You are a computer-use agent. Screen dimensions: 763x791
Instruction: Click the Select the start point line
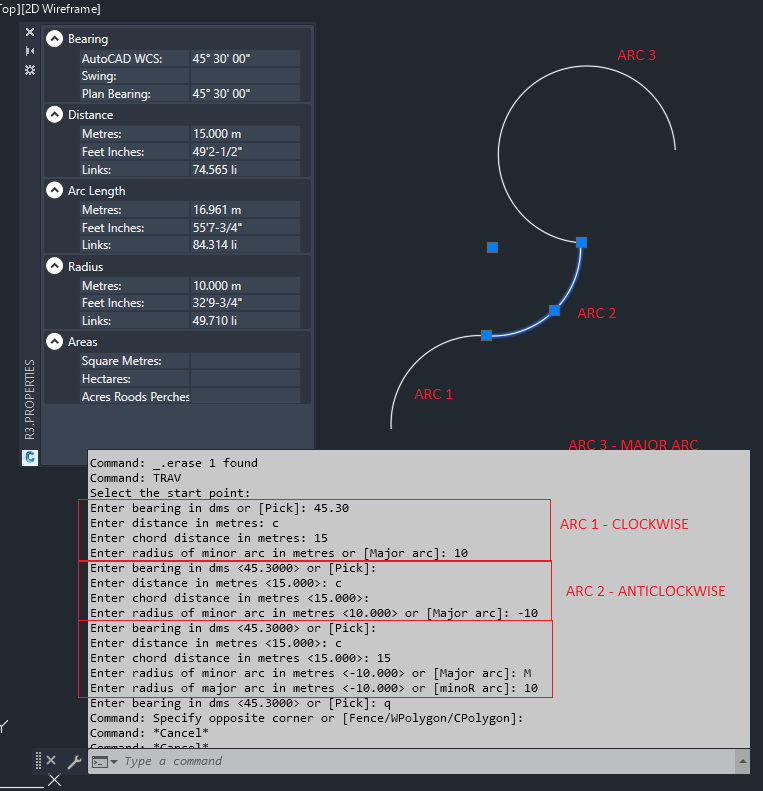point(170,493)
